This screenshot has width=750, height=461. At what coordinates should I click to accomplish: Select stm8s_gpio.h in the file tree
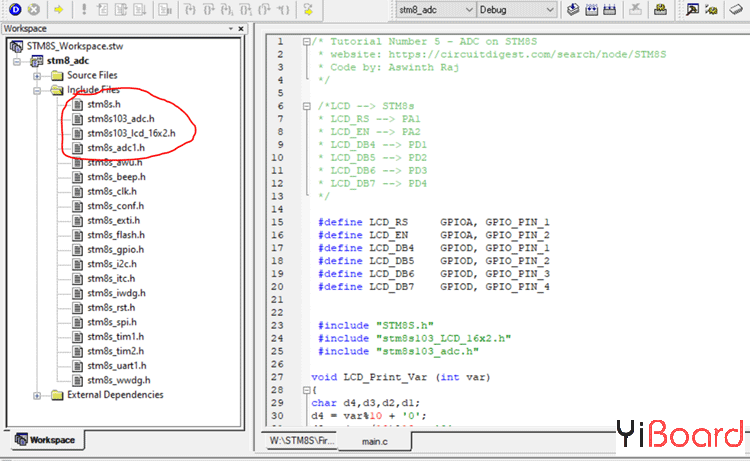click(115, 250)
